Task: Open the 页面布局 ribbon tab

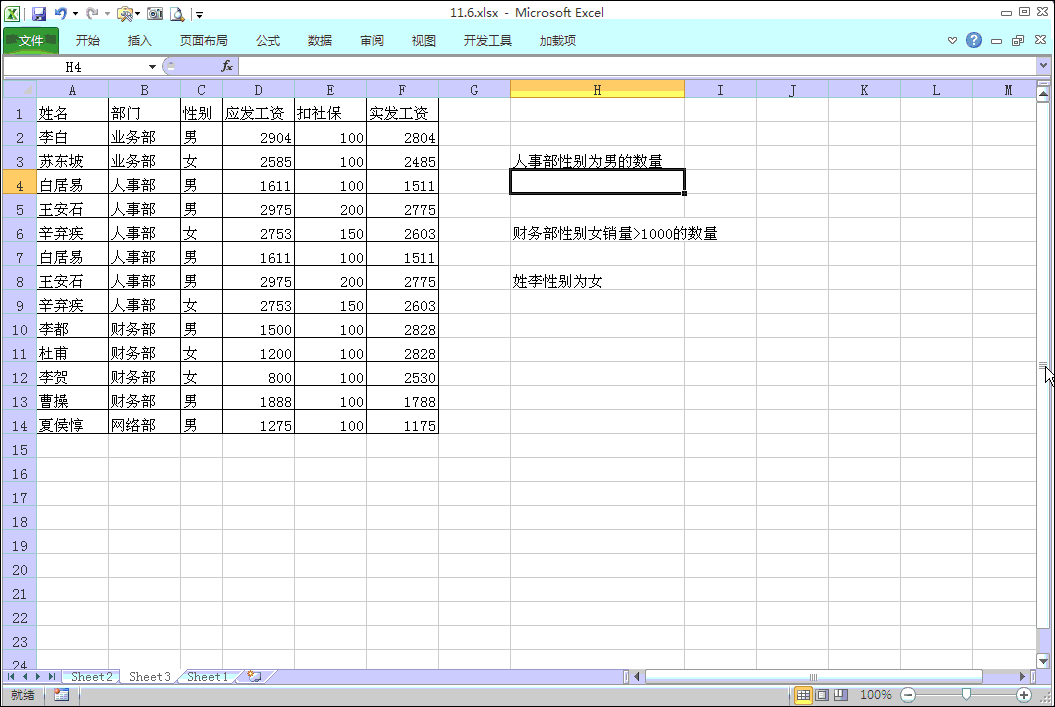Action: click(203, 40)
